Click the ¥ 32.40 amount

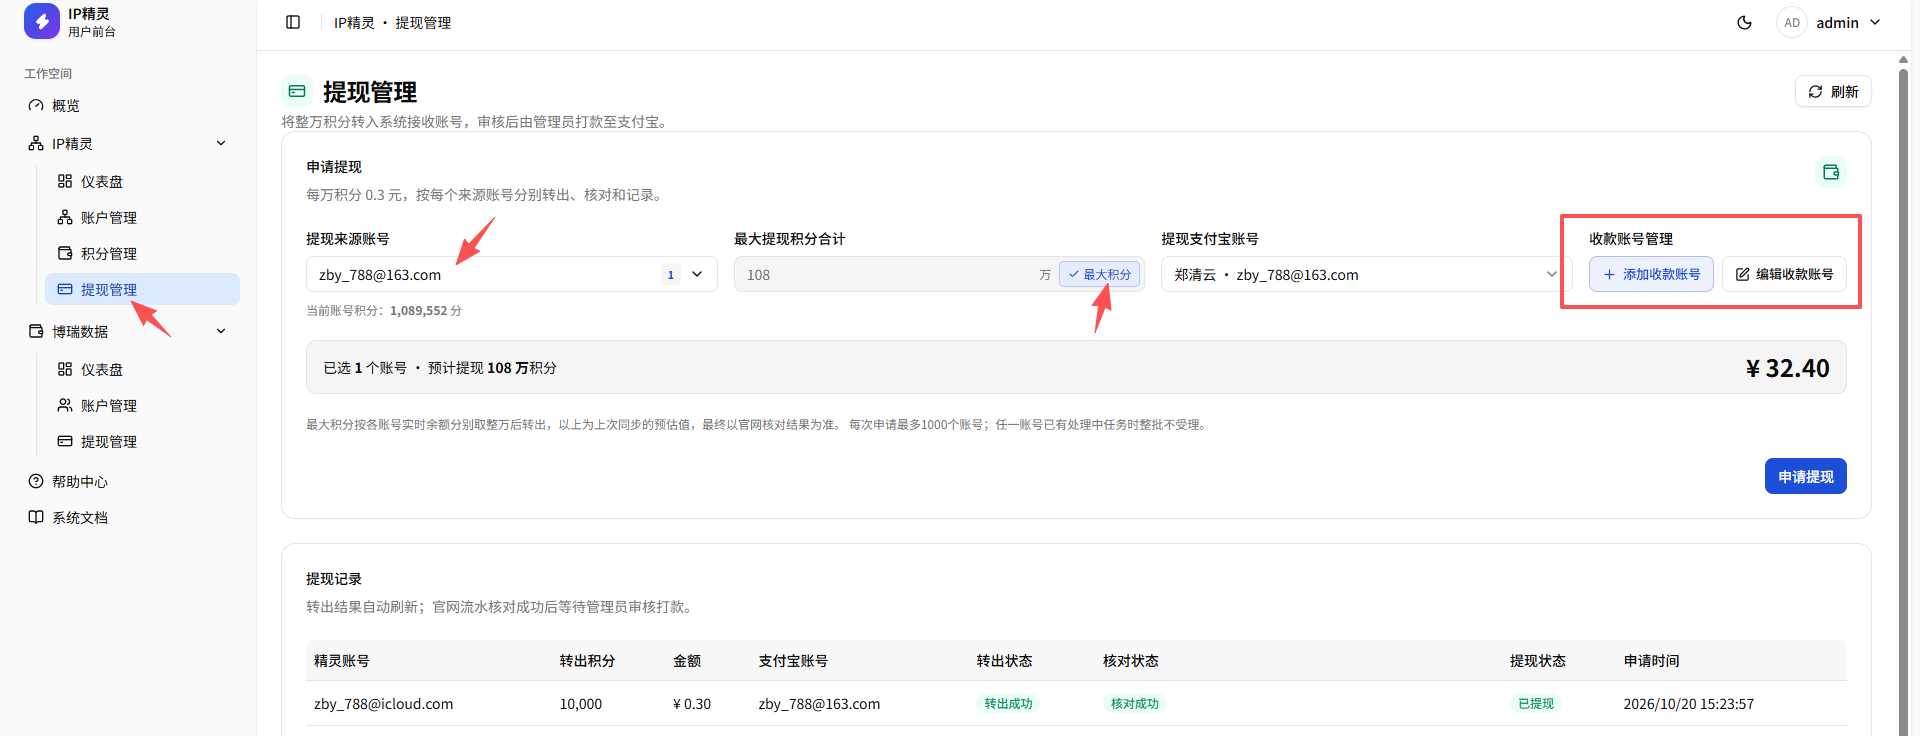click(1787, 368)
